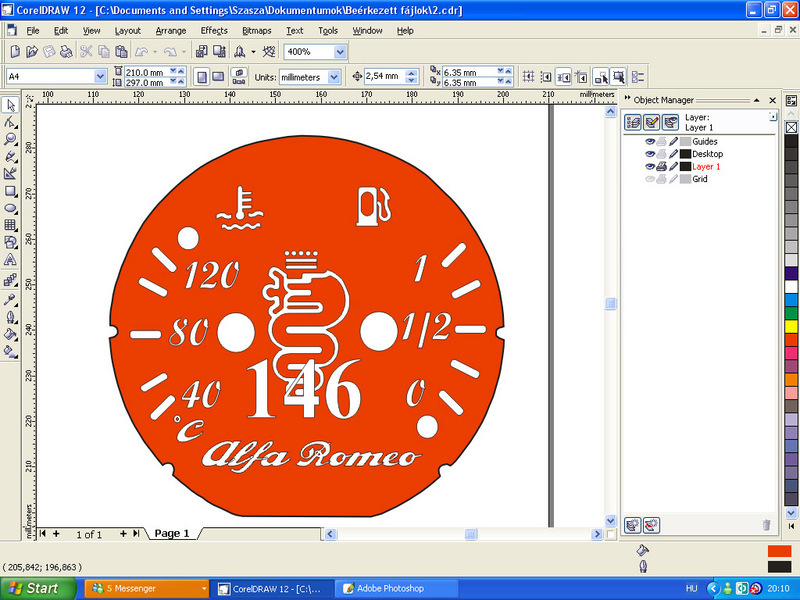Choose the Ellipse tool

(x=10, y=208)
